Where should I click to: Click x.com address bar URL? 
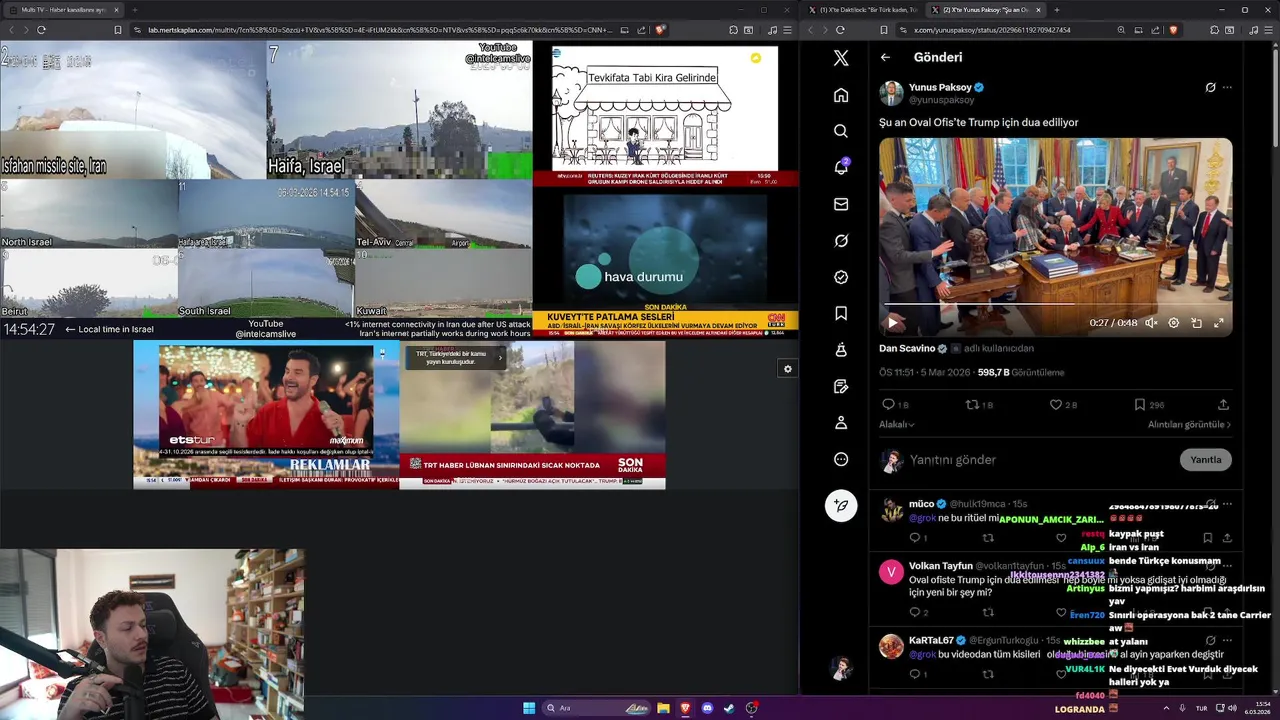(x=992, y=30)
